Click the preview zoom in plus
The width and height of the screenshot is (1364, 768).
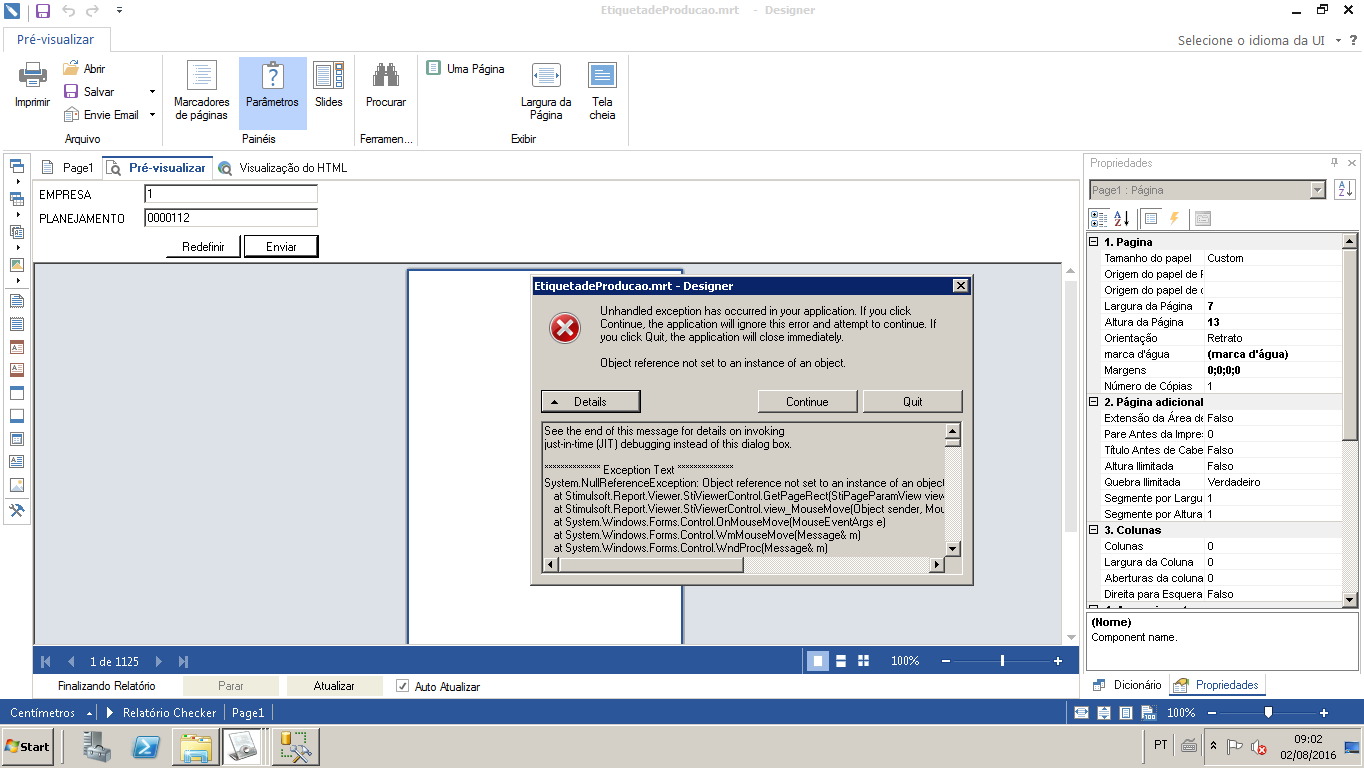[1058, 661]
